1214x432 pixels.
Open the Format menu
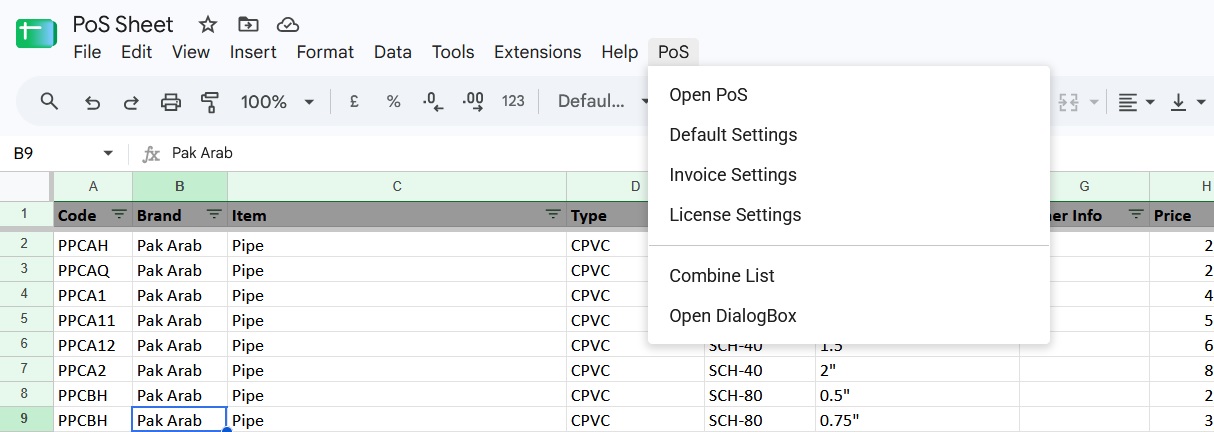tap(325, 52)
